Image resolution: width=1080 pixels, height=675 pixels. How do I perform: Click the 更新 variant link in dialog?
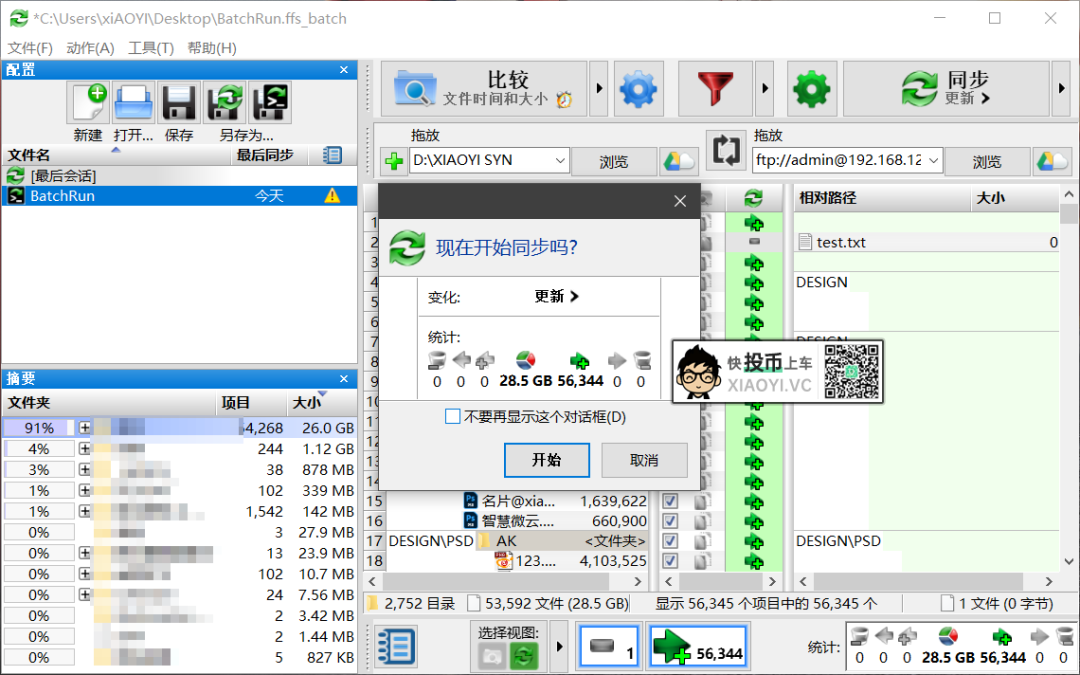(x=557, y=296)
